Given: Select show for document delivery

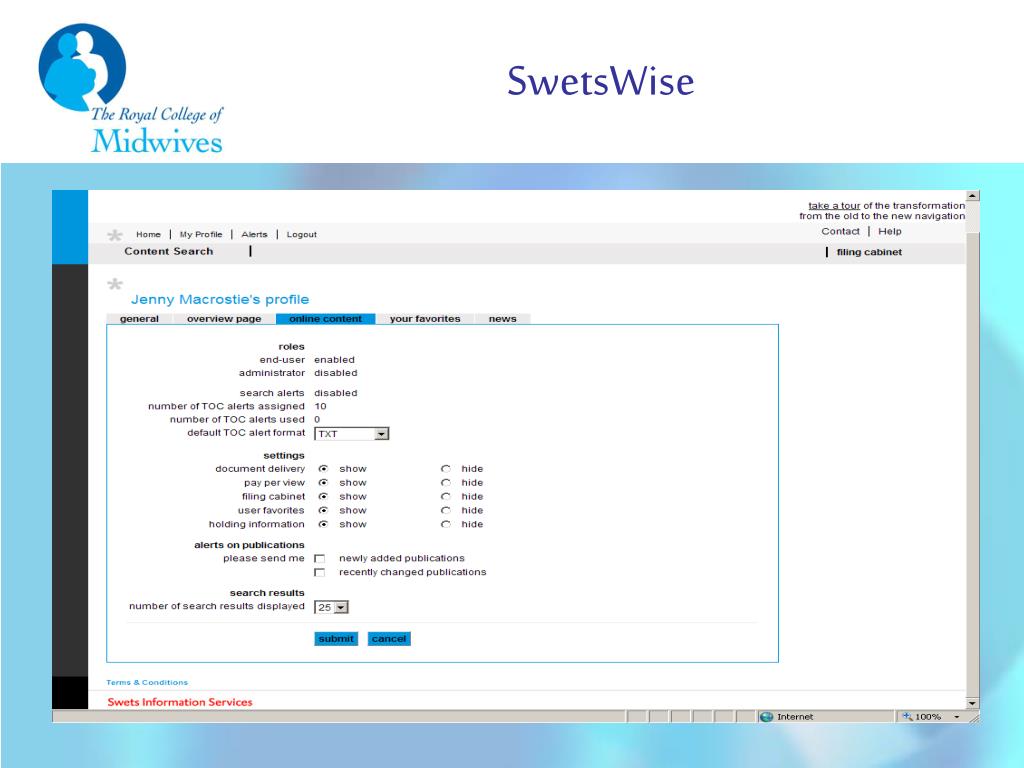Looking at the screenshot, I should (323, 469).
